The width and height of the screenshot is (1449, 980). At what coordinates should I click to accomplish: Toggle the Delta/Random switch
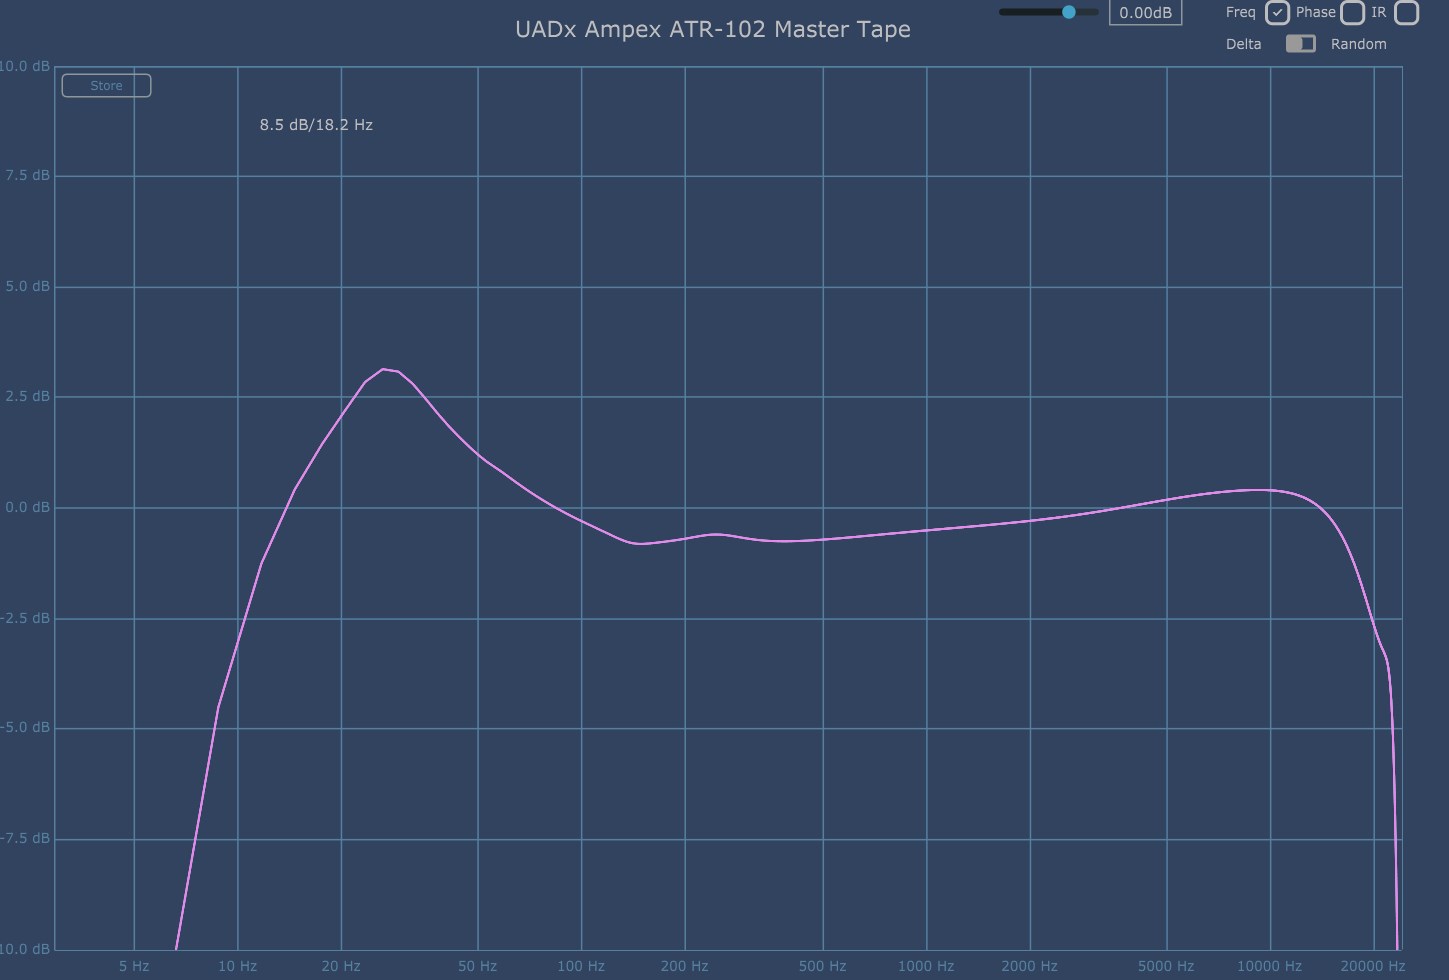pos(1300,44)
